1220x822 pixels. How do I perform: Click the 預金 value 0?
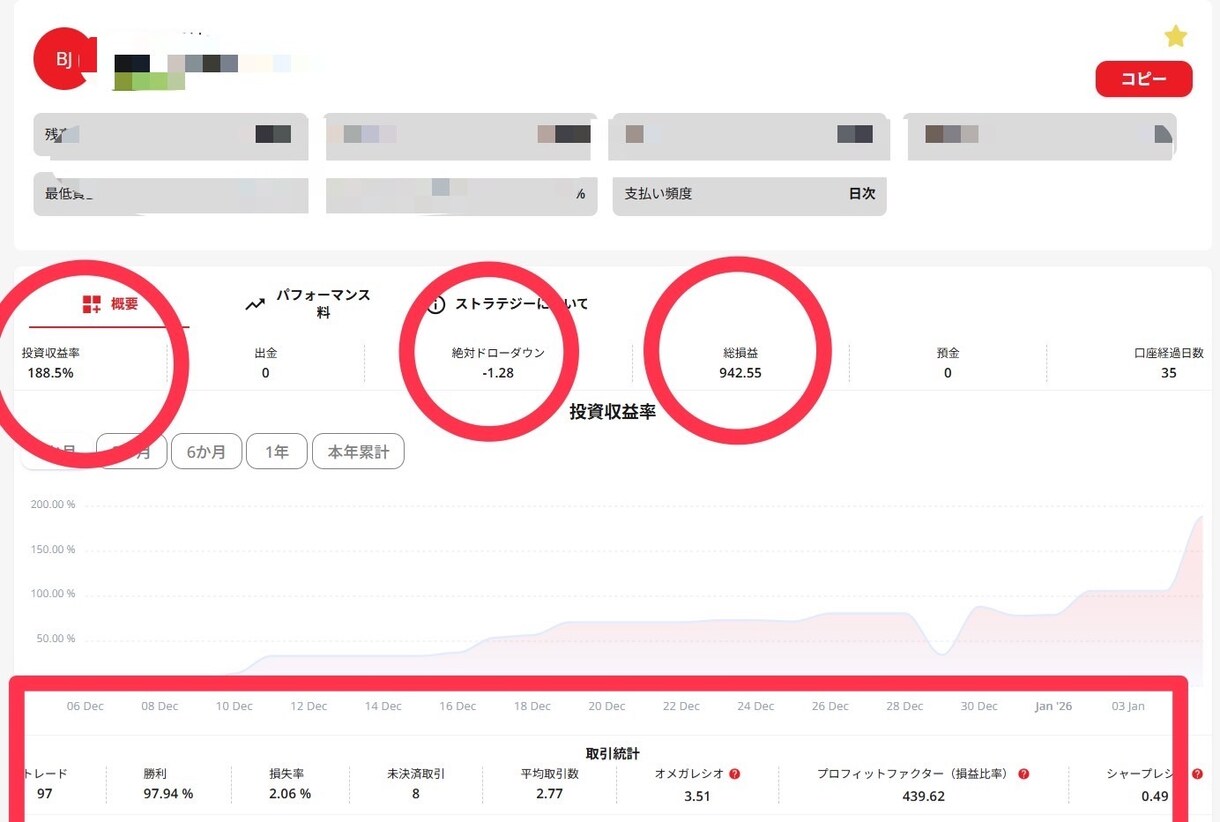point(948,373)
